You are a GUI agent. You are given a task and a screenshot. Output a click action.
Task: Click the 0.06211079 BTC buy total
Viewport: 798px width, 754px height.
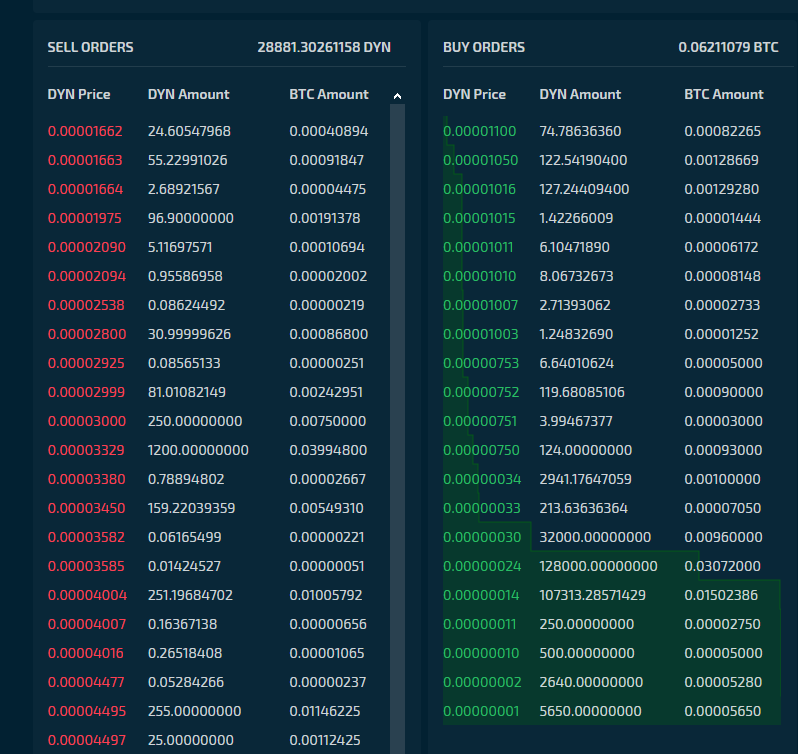click(728, 47)
